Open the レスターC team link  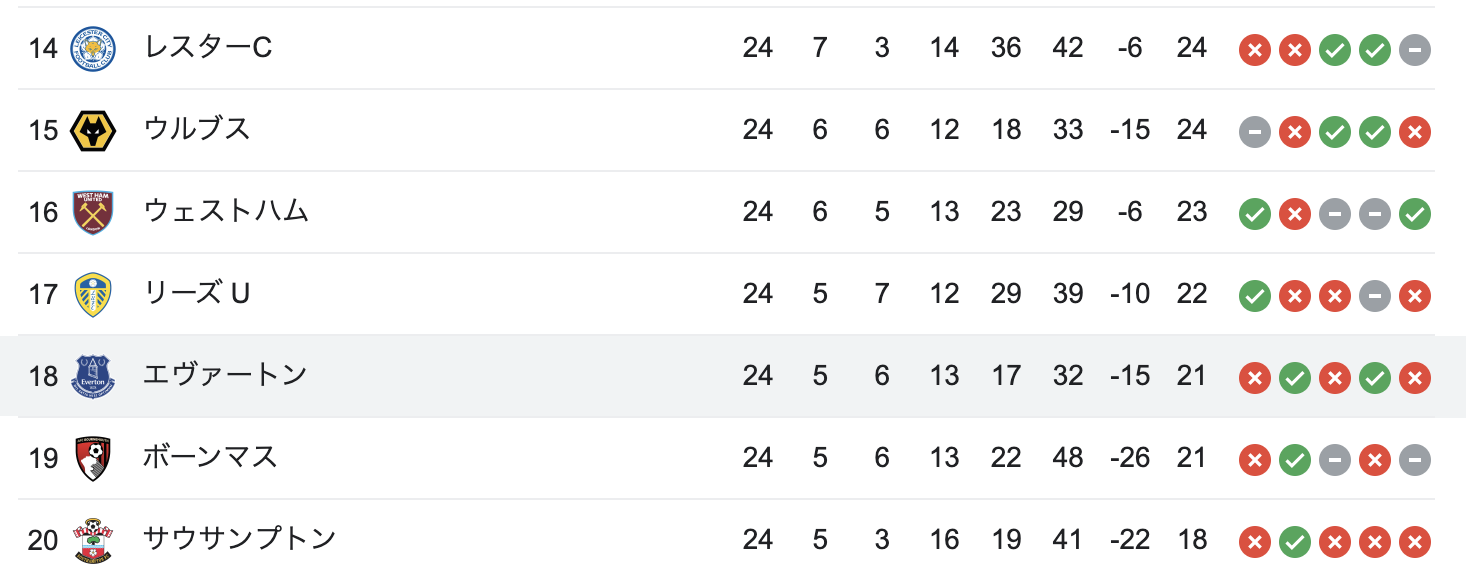(207, 48)
